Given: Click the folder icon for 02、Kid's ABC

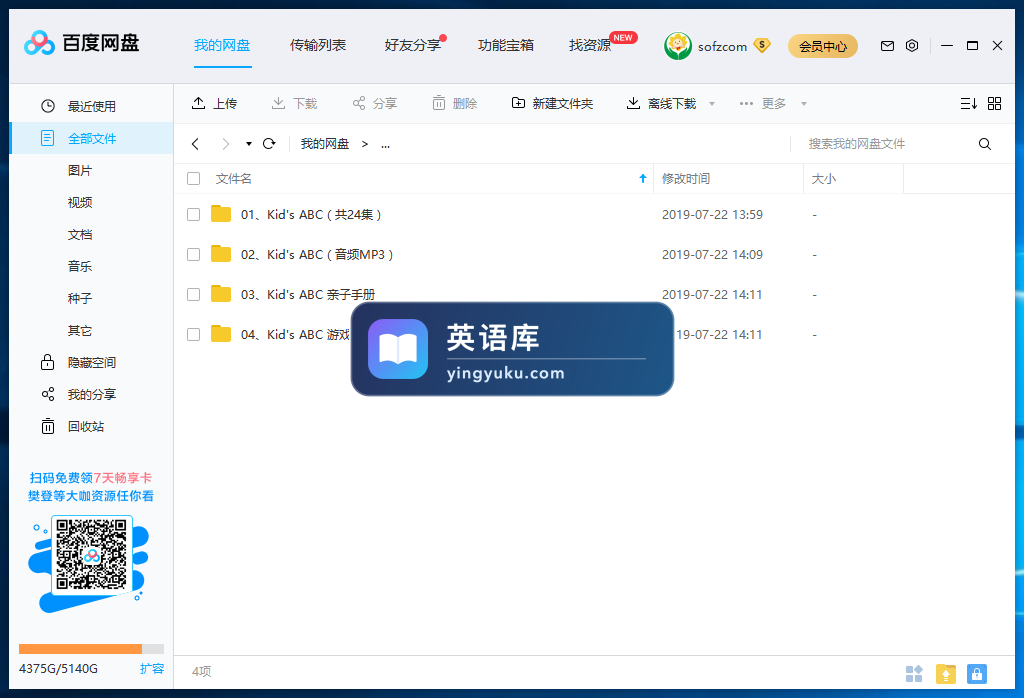Looking at the screenshot, I should tap(221, 253).
